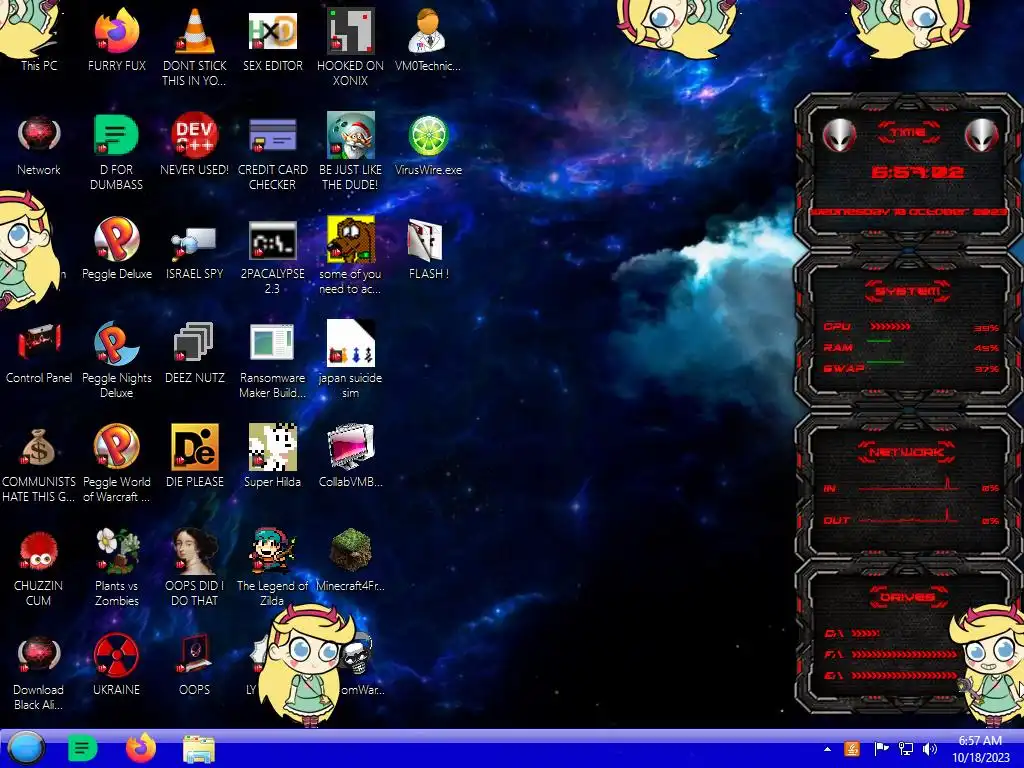Open the NEVER USED! Dev C++ shortcut

tap(194, 145)
